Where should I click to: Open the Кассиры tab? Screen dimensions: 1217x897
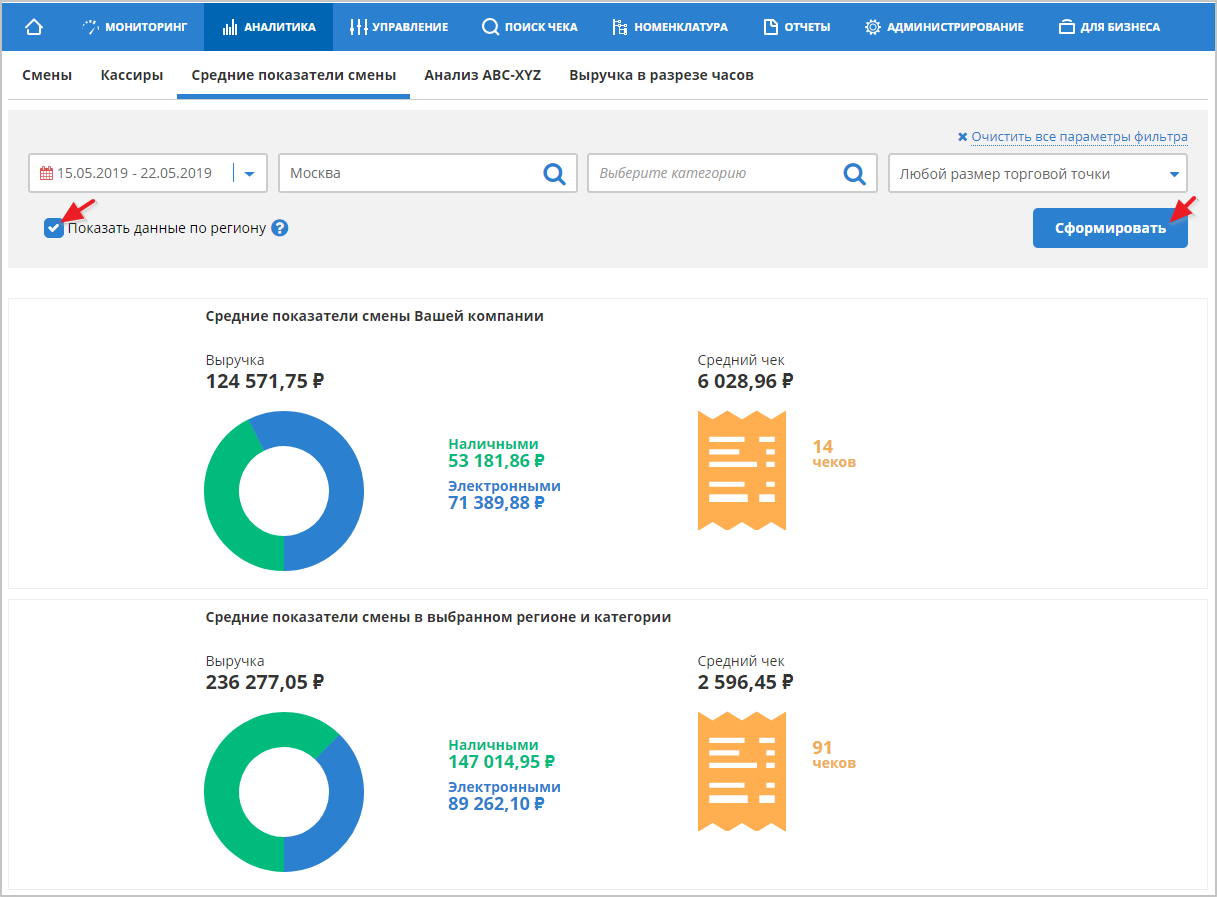132,75
